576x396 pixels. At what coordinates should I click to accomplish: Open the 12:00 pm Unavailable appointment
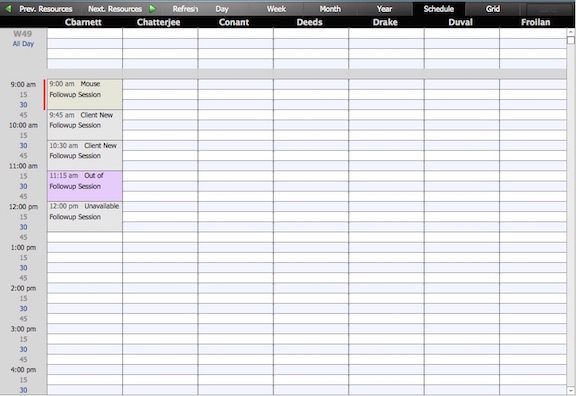coord(85,216)
